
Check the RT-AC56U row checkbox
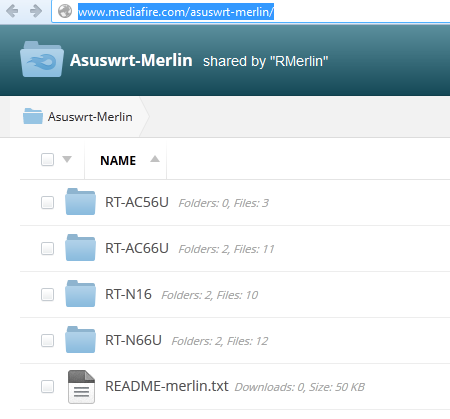47,202
